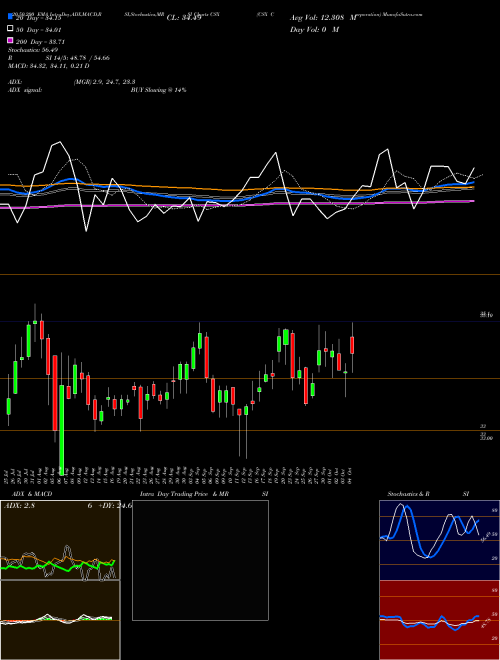Select the '50 Day = 34.01' label
Screen dimensions: 500x660
pyautogui.click(x=39, y=29)
